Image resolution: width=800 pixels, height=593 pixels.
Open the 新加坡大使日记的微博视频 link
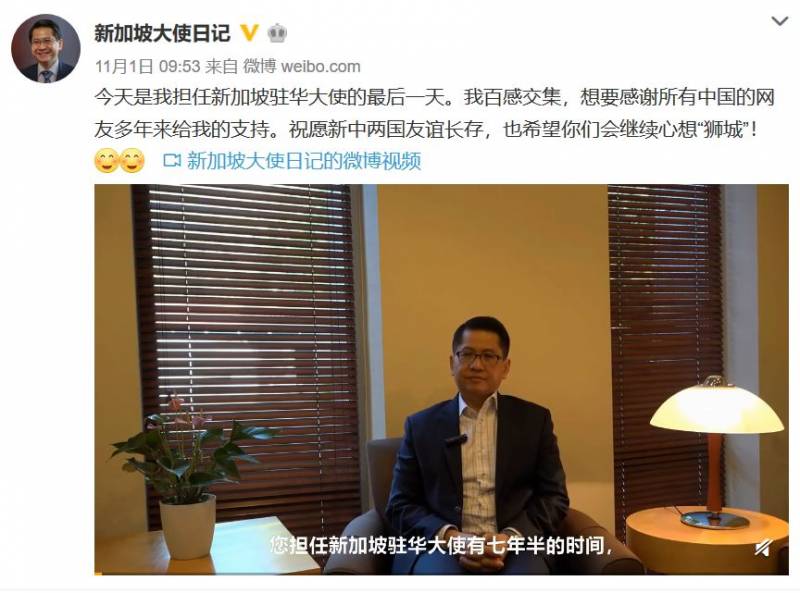(304, 161)
